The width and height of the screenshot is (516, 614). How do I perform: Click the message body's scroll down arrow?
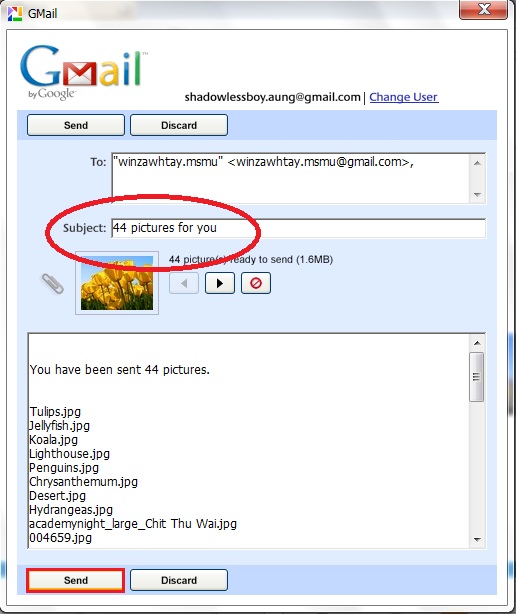477,540
